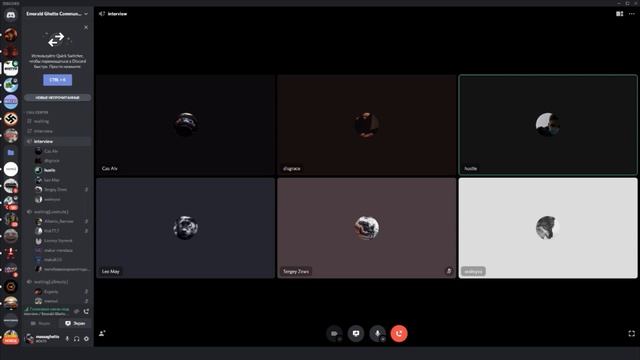Click the Video button above user panel
This screenshot has width=640, height=360.
tap(41, 323)
